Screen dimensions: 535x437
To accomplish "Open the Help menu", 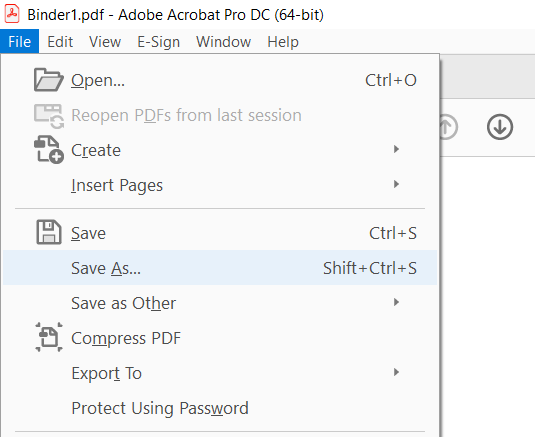I will [283, 42].
